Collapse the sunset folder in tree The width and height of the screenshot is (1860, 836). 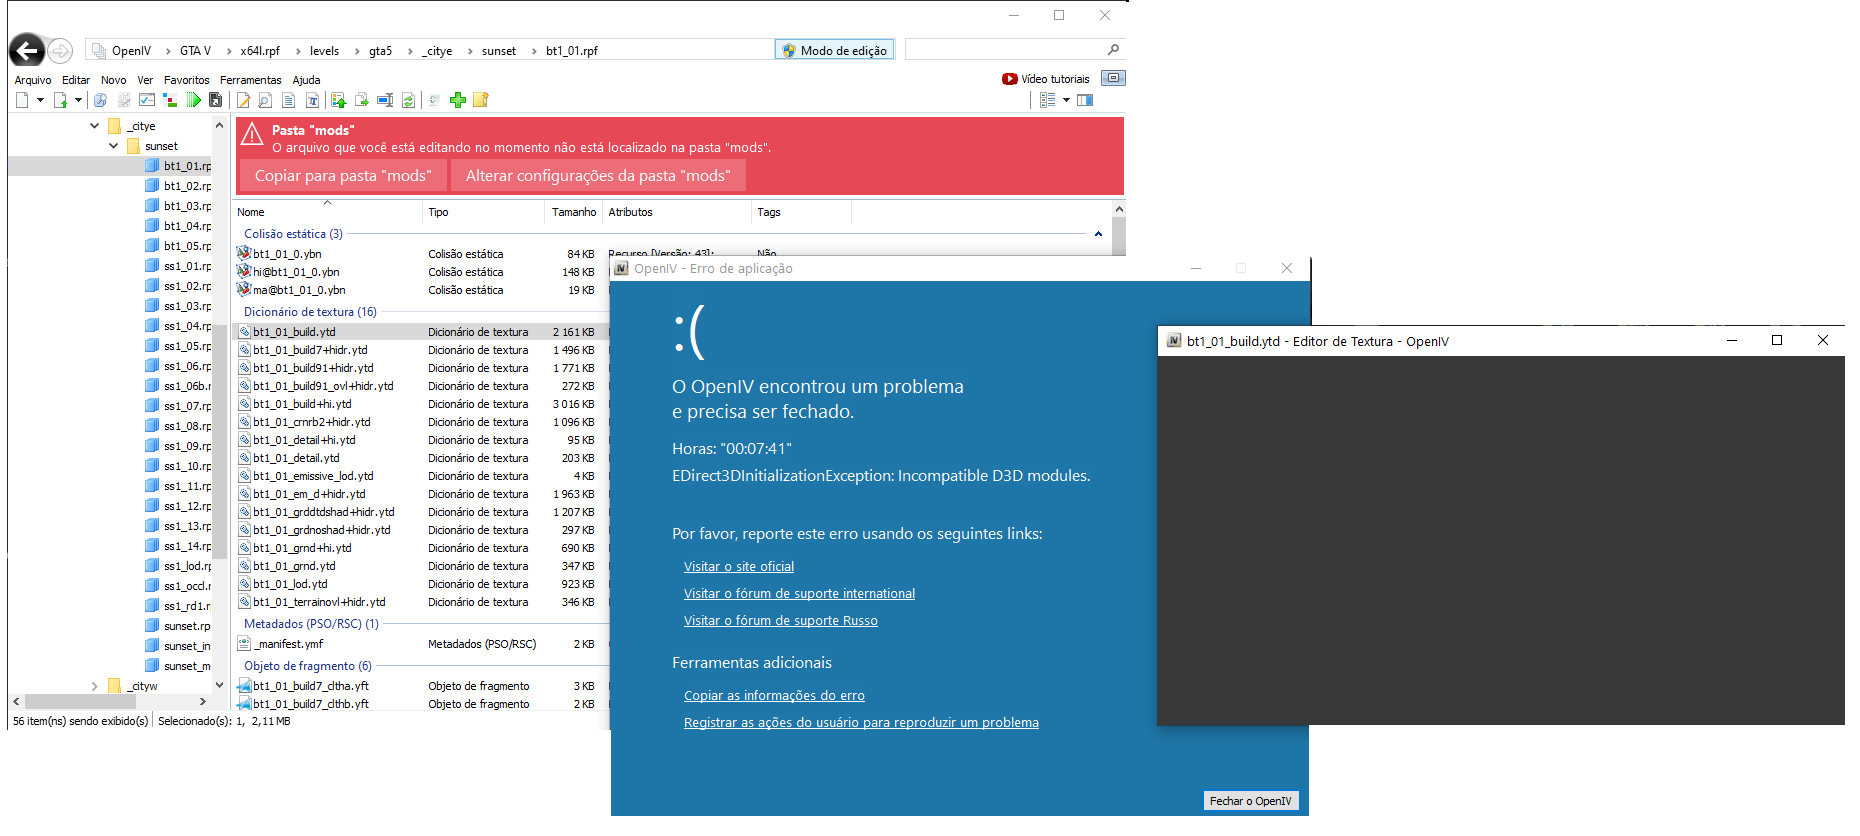[x=114, y=146]
